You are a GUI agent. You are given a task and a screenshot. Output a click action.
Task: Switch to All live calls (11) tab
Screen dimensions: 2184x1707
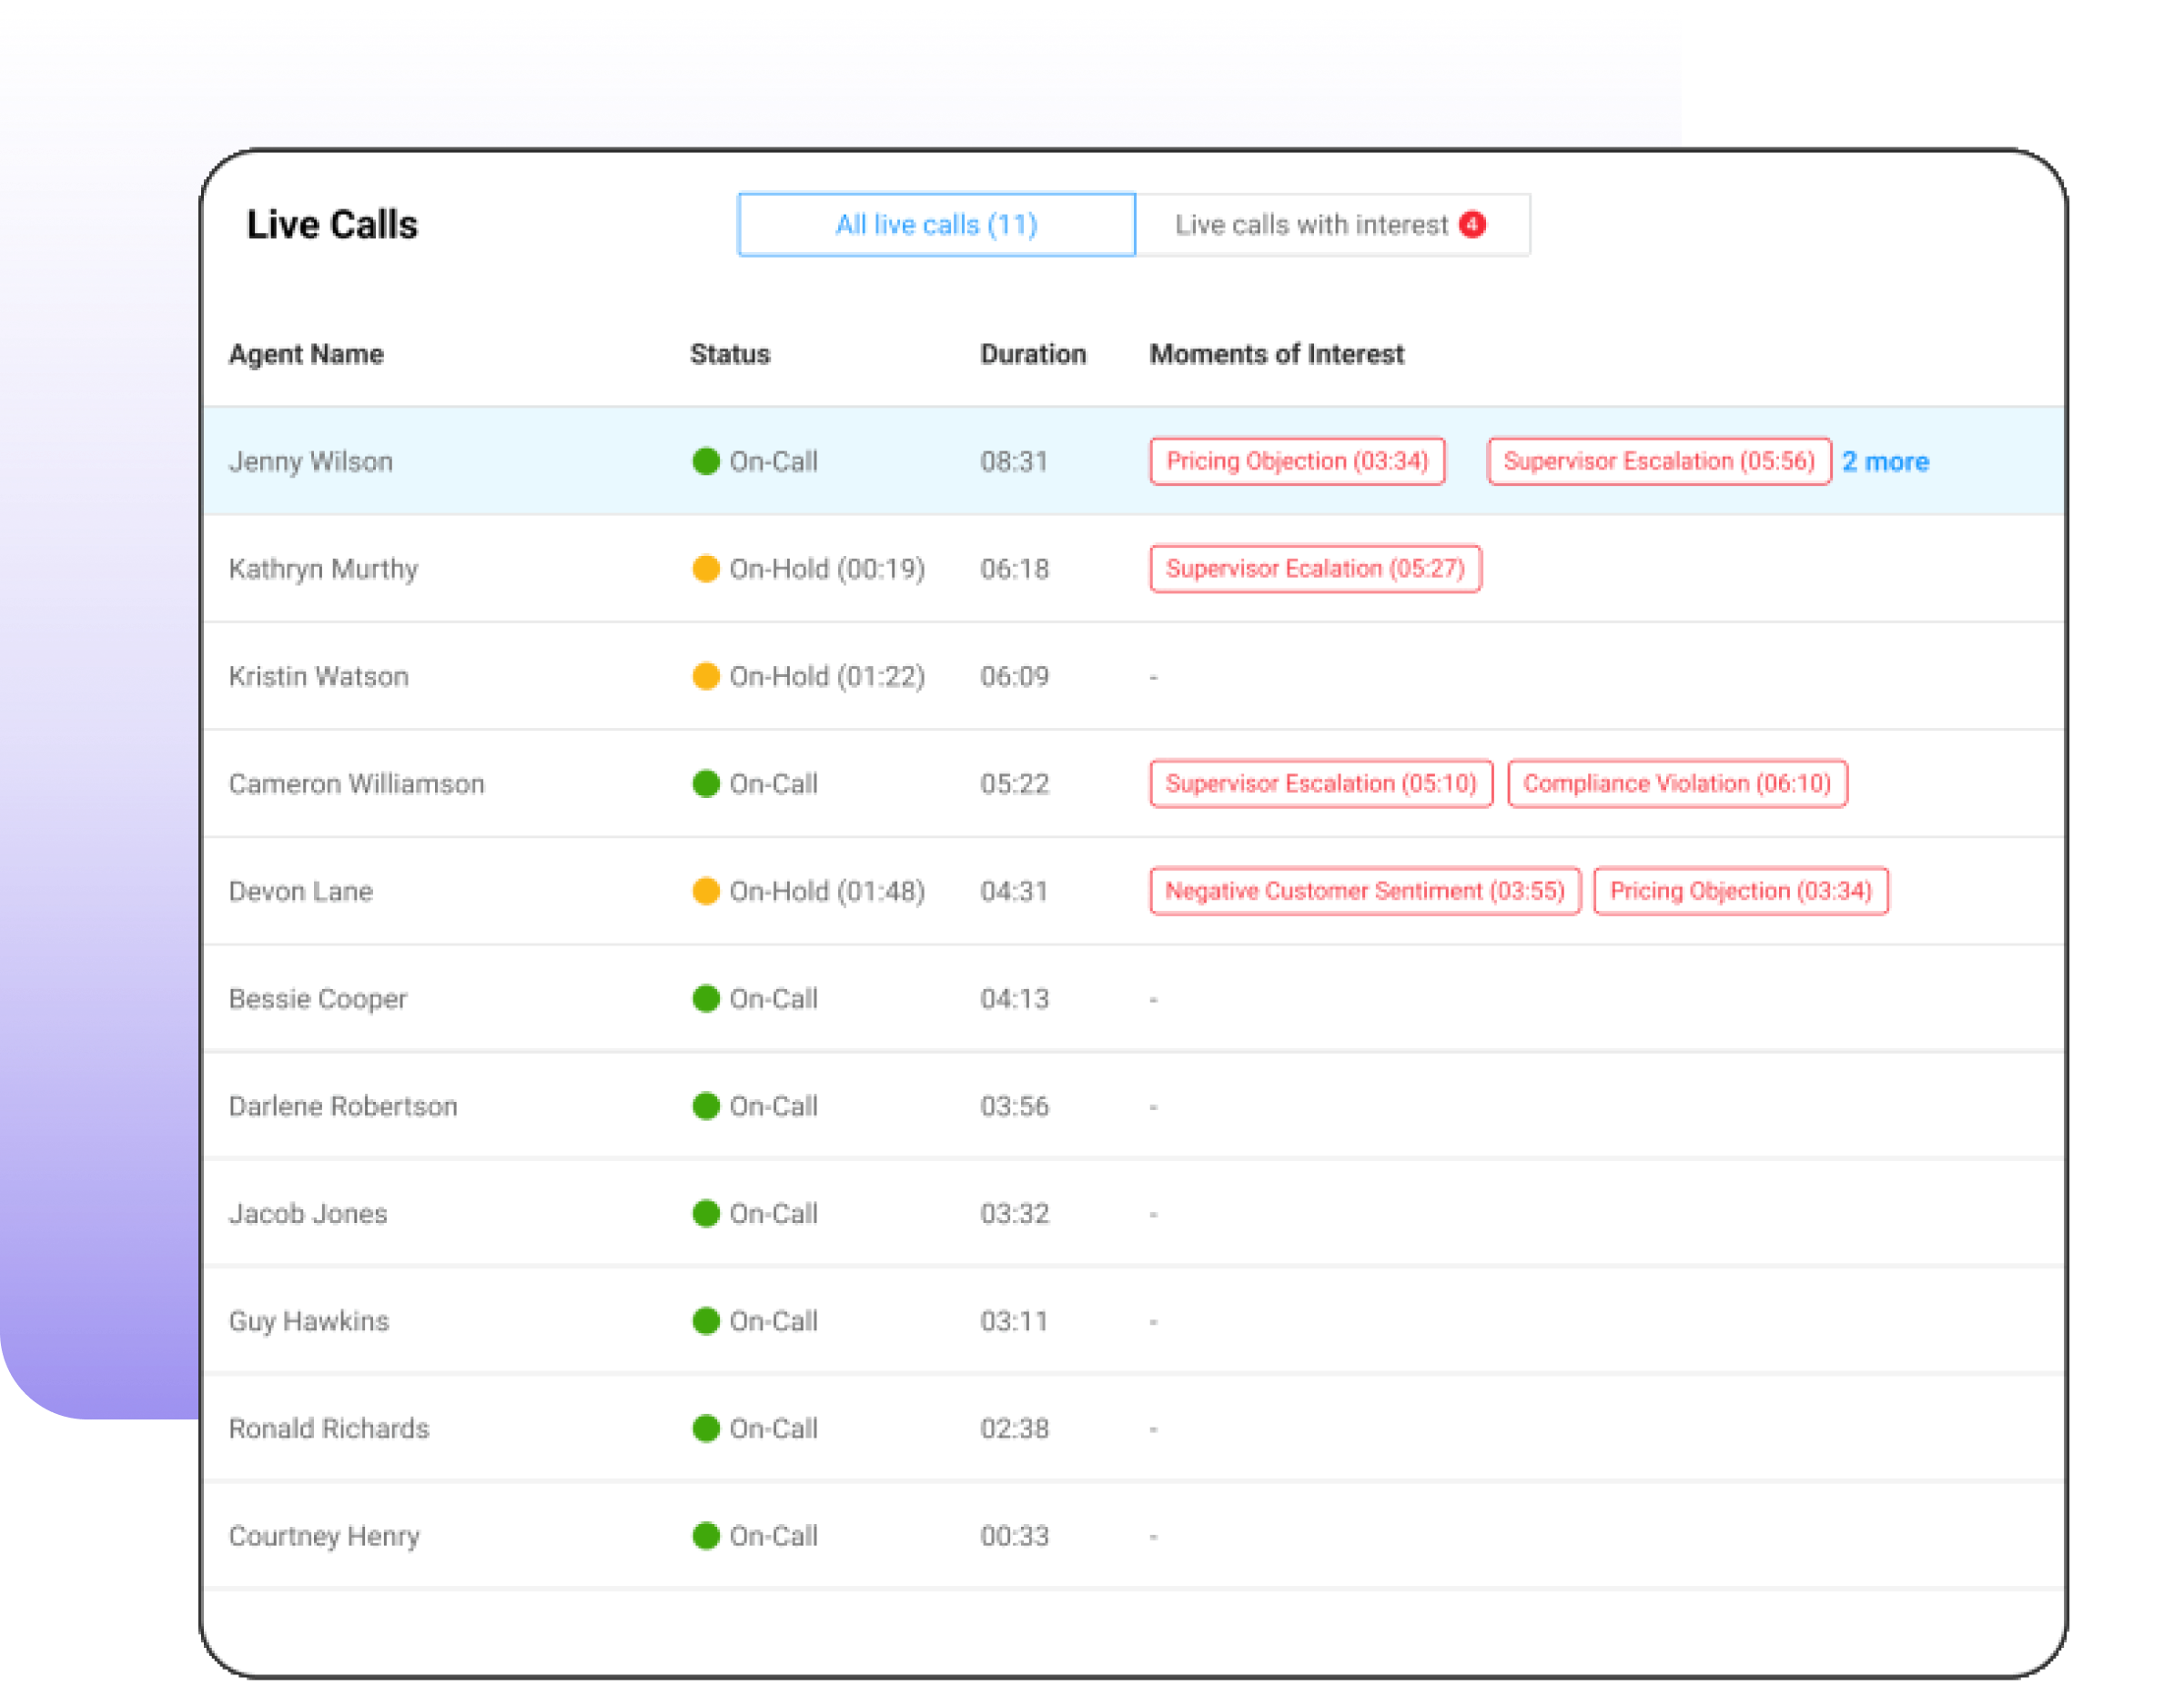(936, 225)
